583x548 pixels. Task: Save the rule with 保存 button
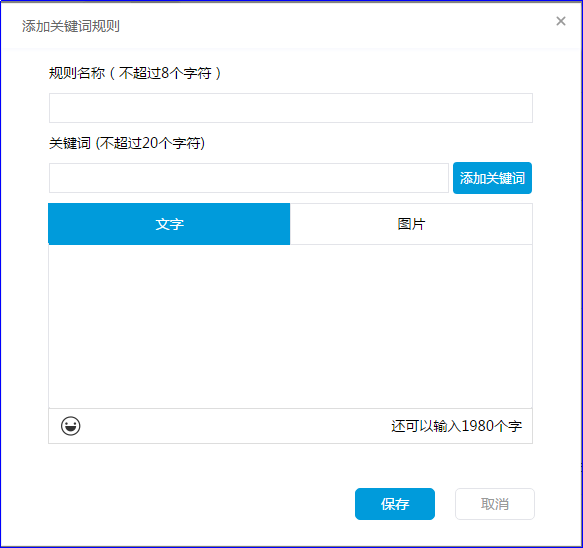point(395,504)
